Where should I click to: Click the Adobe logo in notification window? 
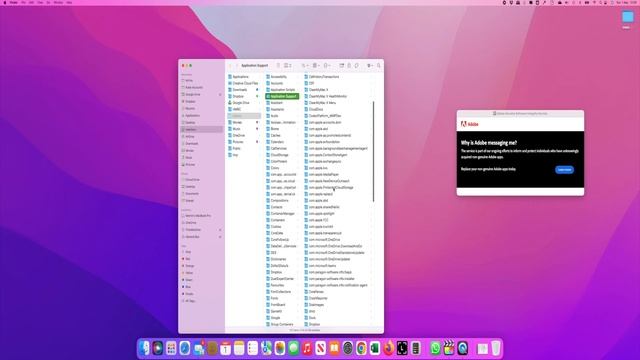pyautogui.click(x=469, y=124)
